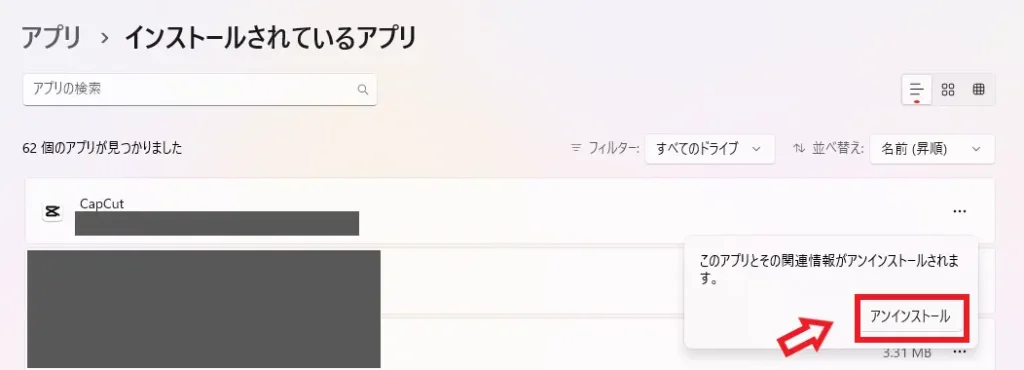Go back to アプリ via breadcrumb

click(x=51, y=39)
